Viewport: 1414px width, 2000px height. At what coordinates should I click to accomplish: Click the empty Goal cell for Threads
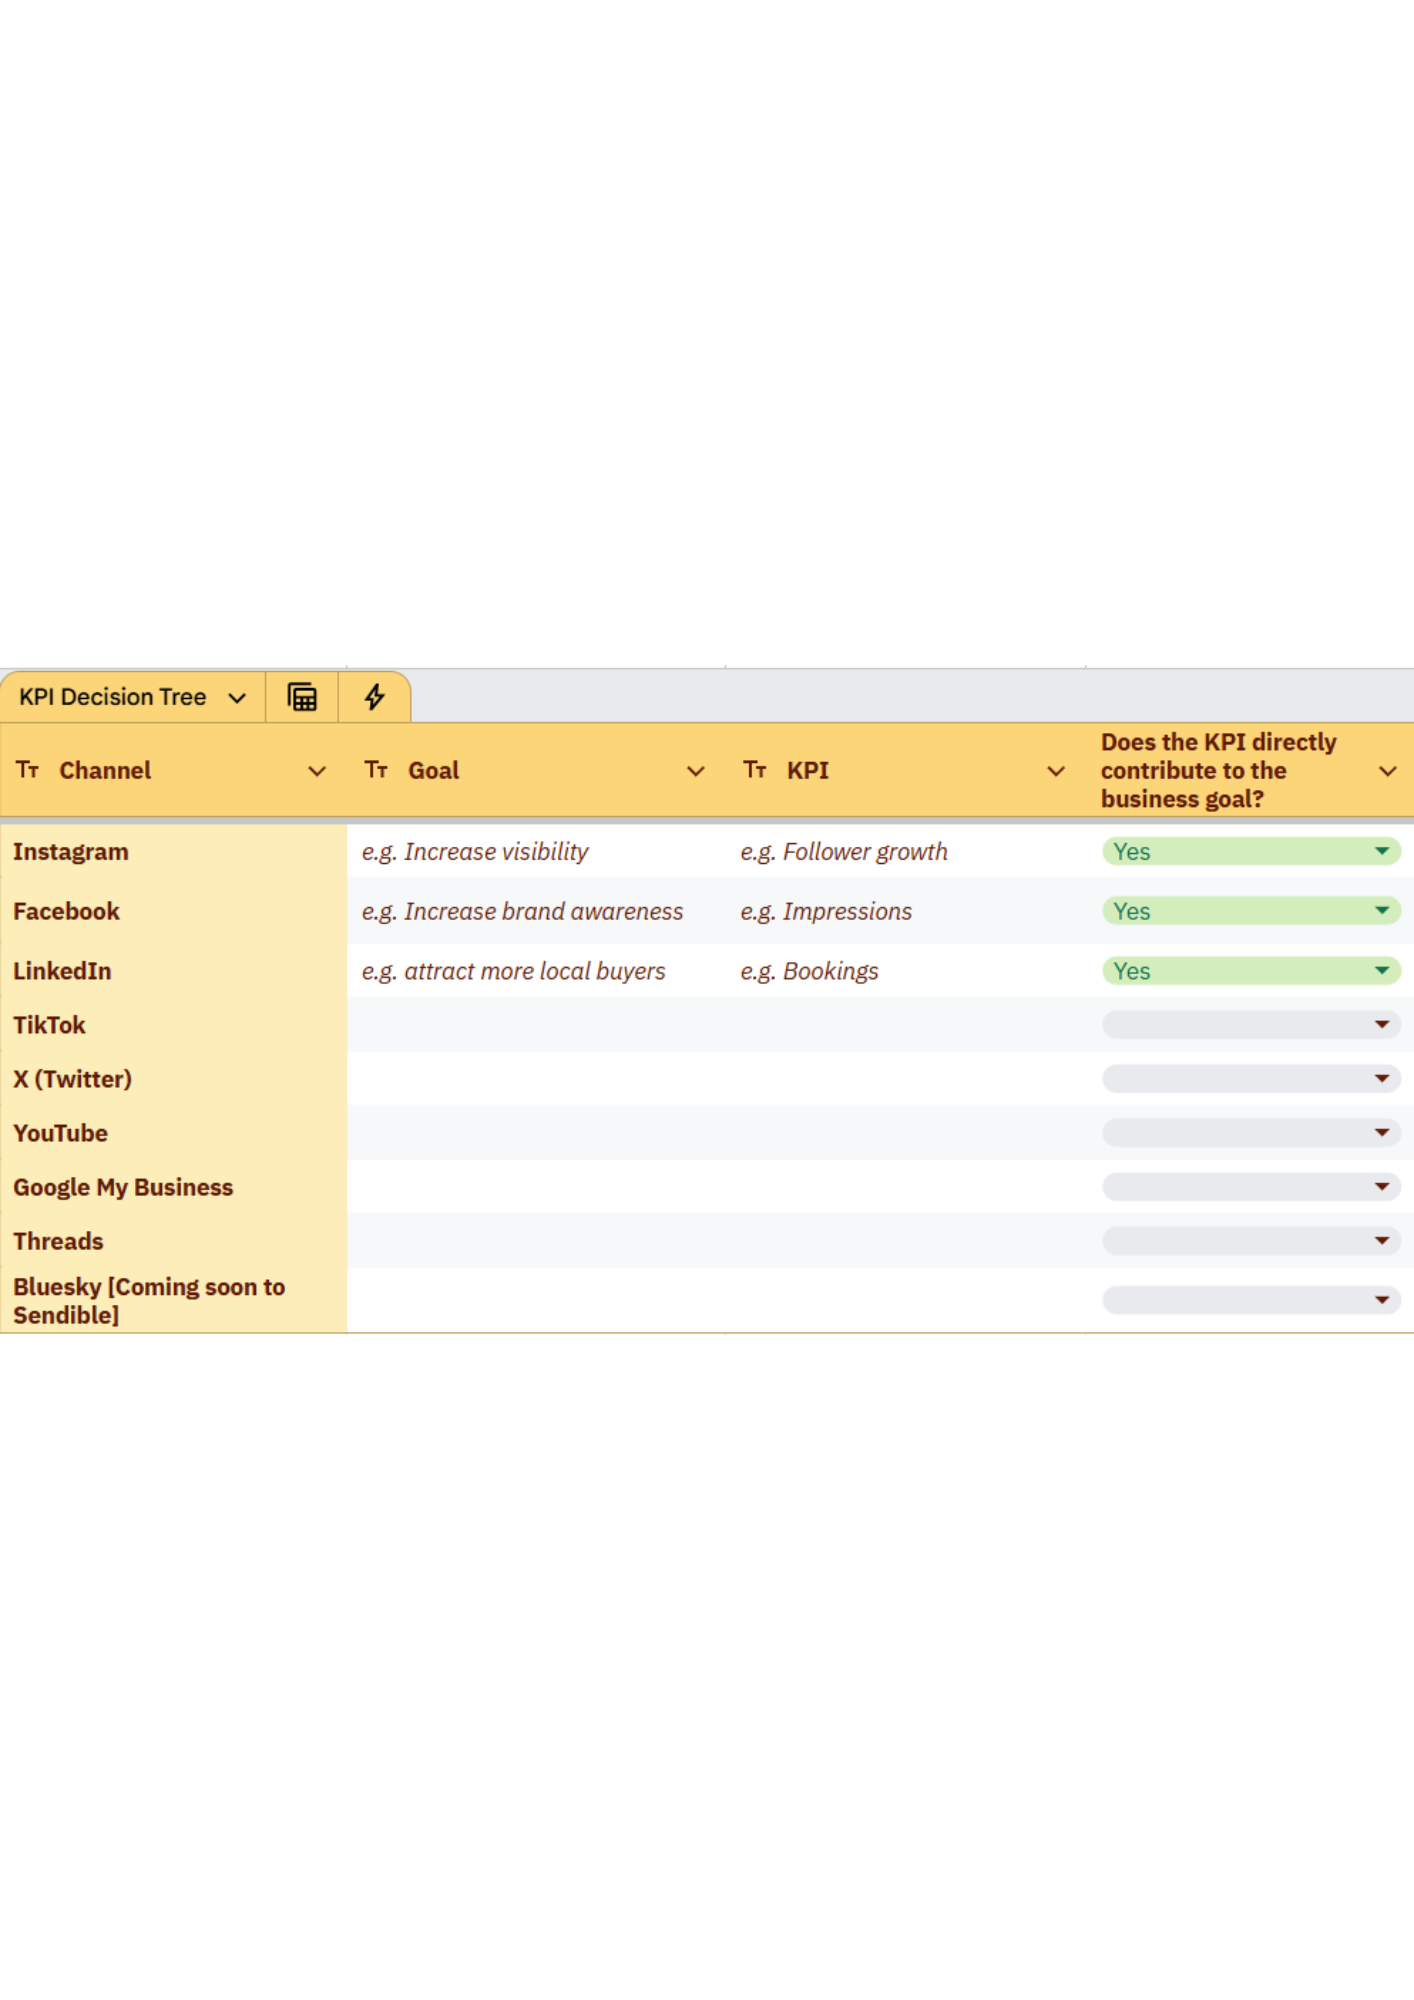pos(535,1241)
